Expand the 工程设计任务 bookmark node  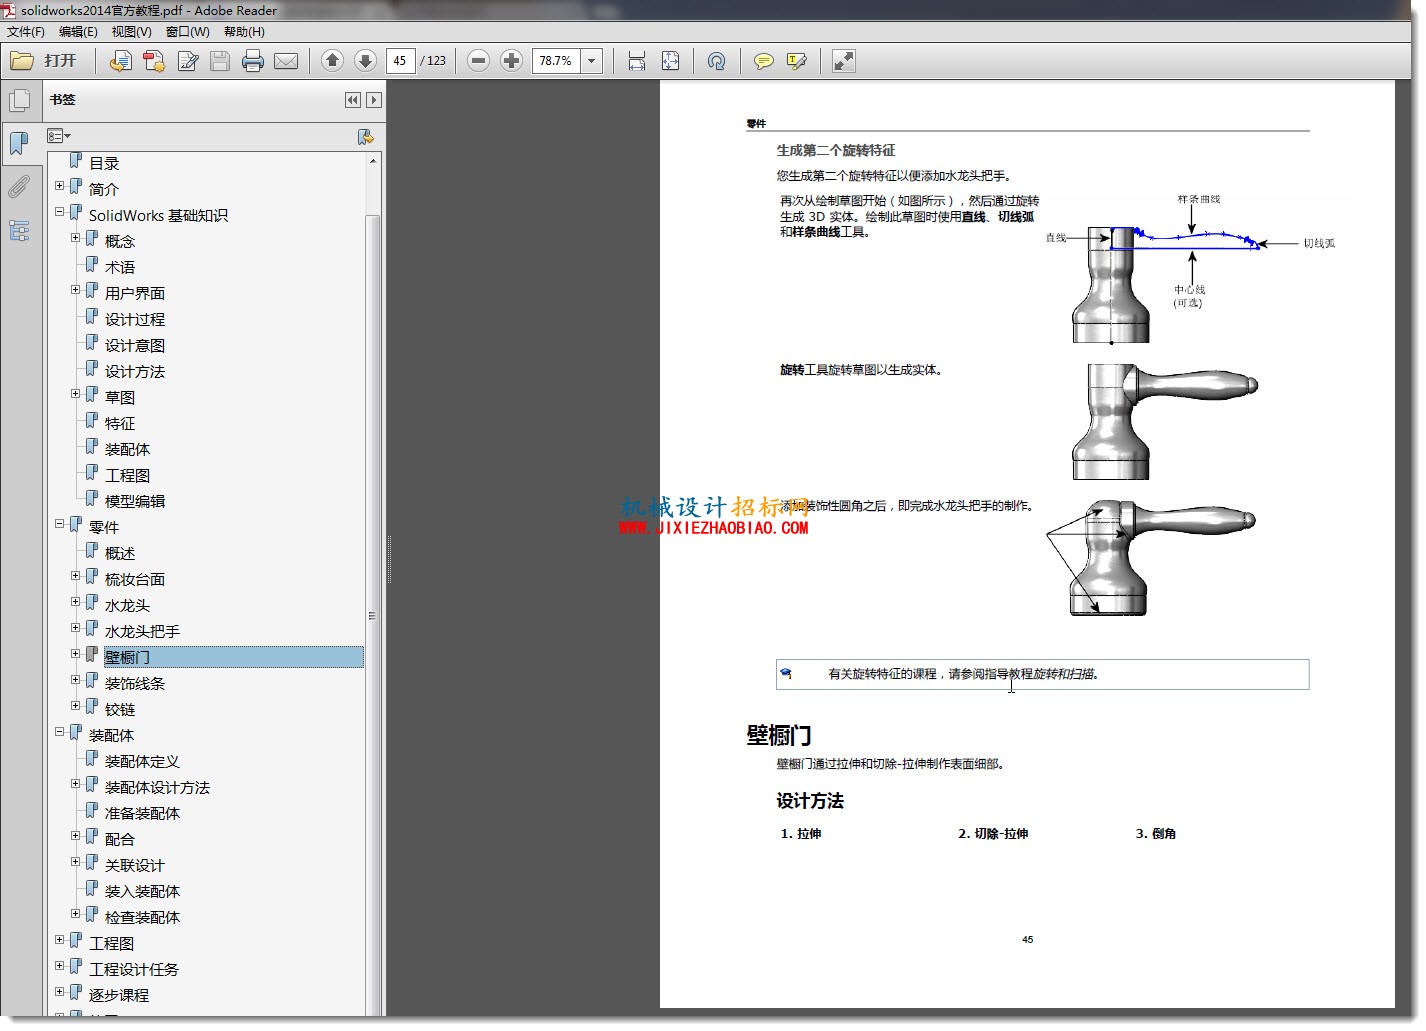60,966
